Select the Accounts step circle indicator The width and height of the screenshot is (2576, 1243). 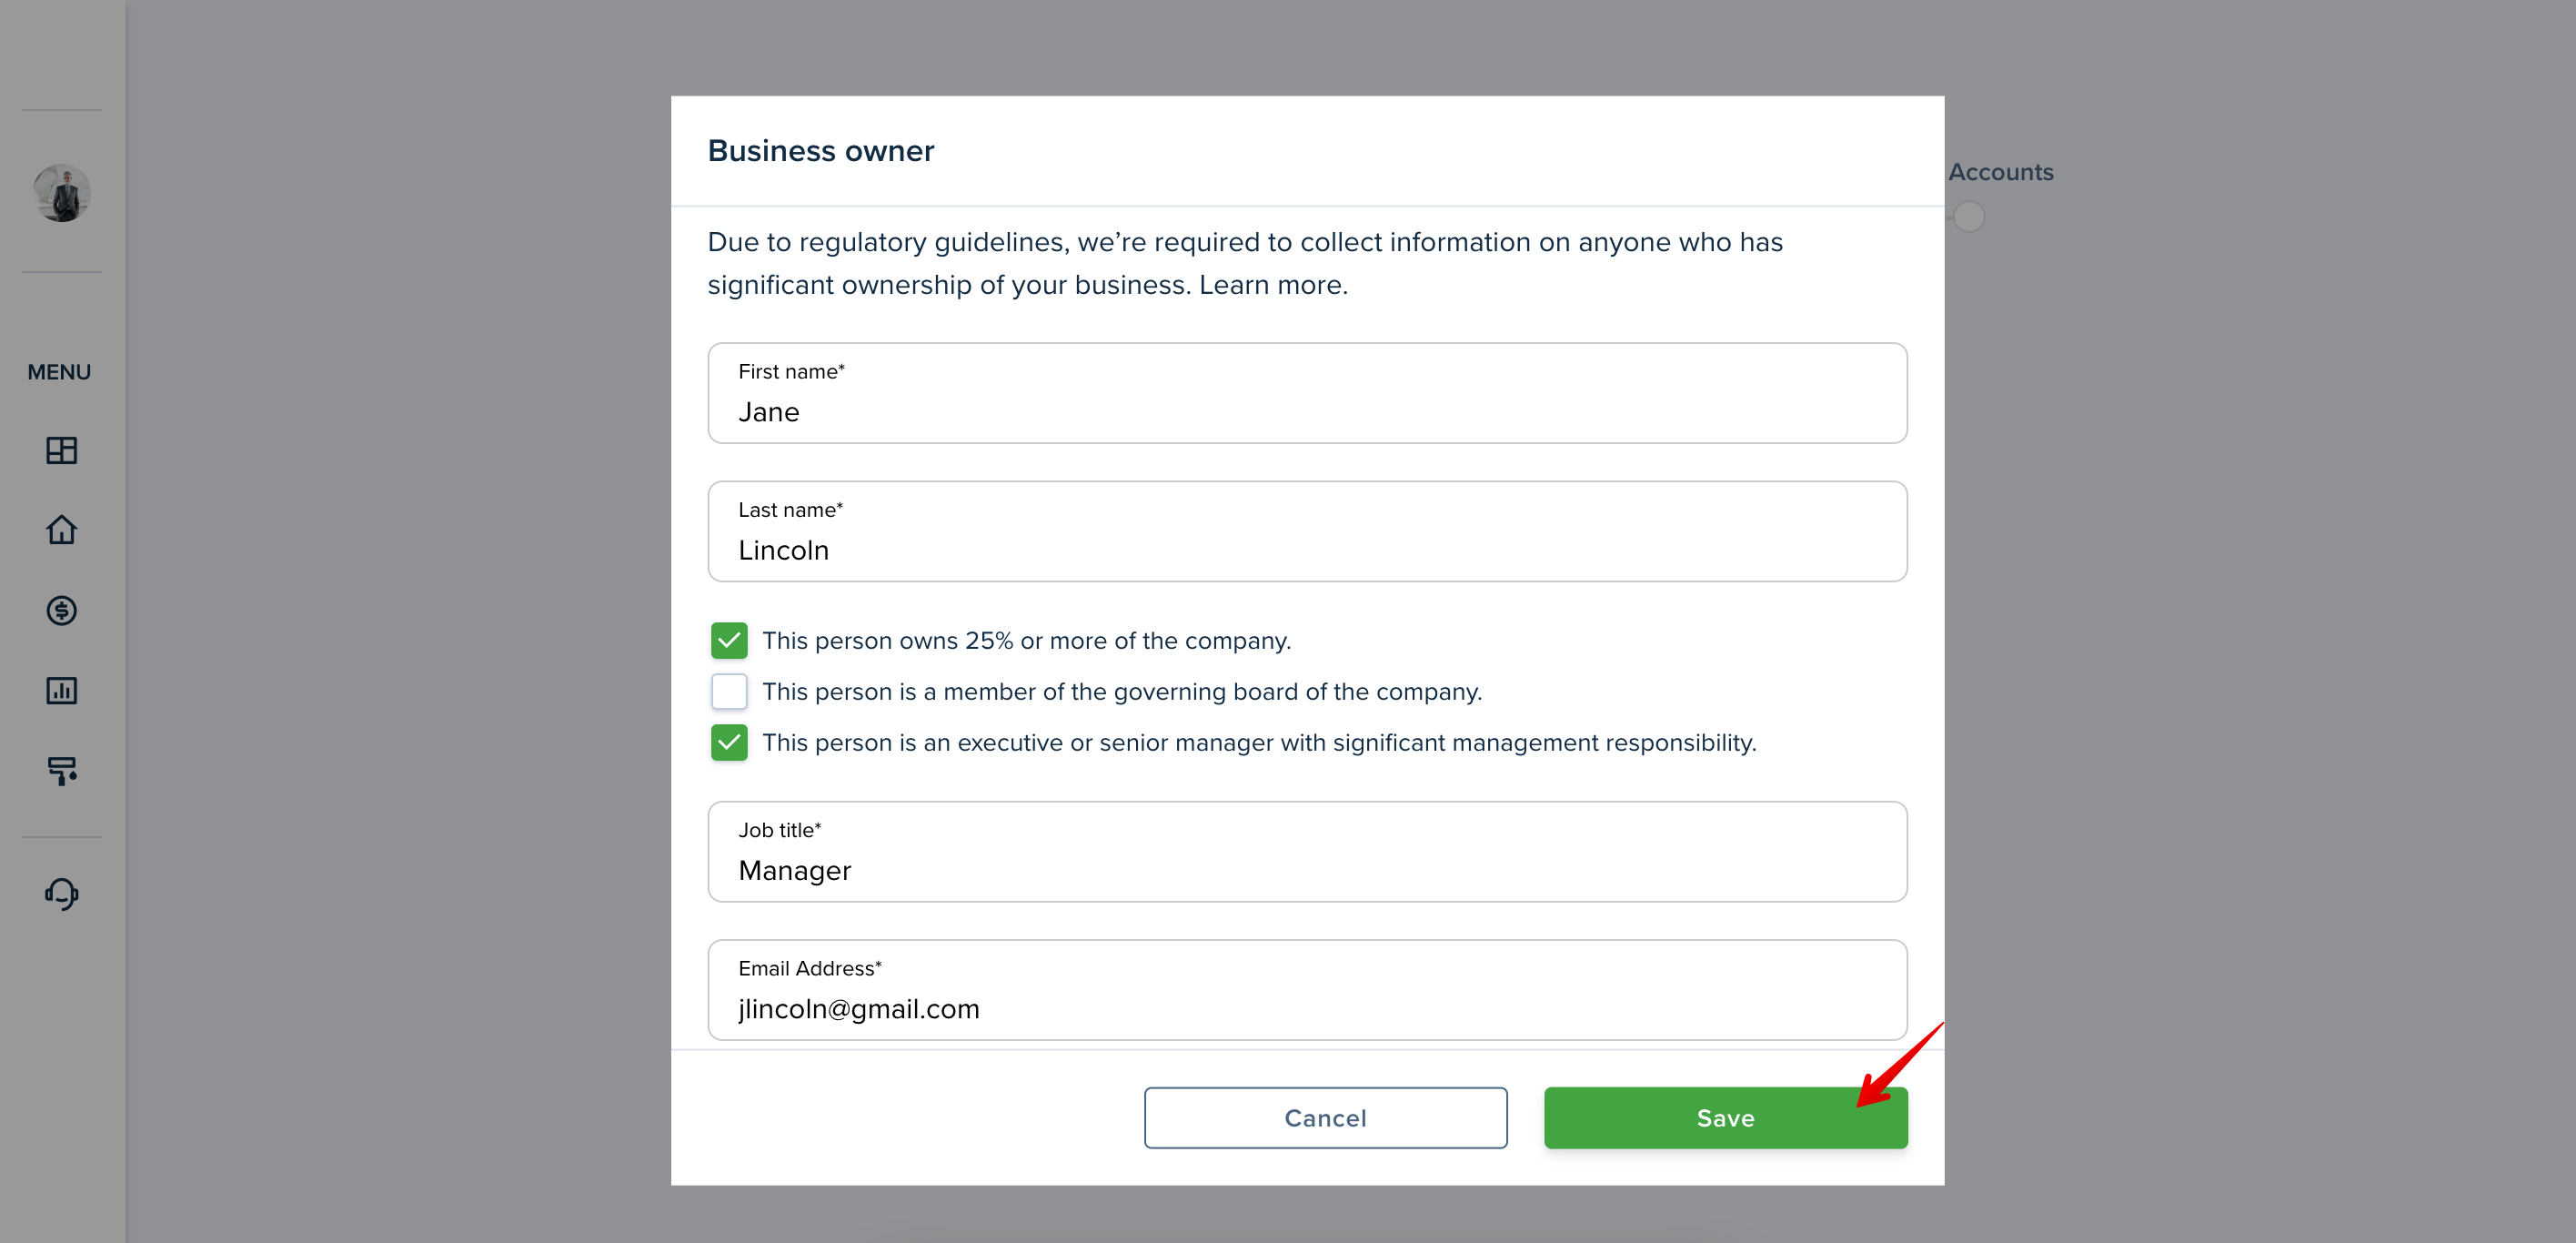tap(1968, 216)
